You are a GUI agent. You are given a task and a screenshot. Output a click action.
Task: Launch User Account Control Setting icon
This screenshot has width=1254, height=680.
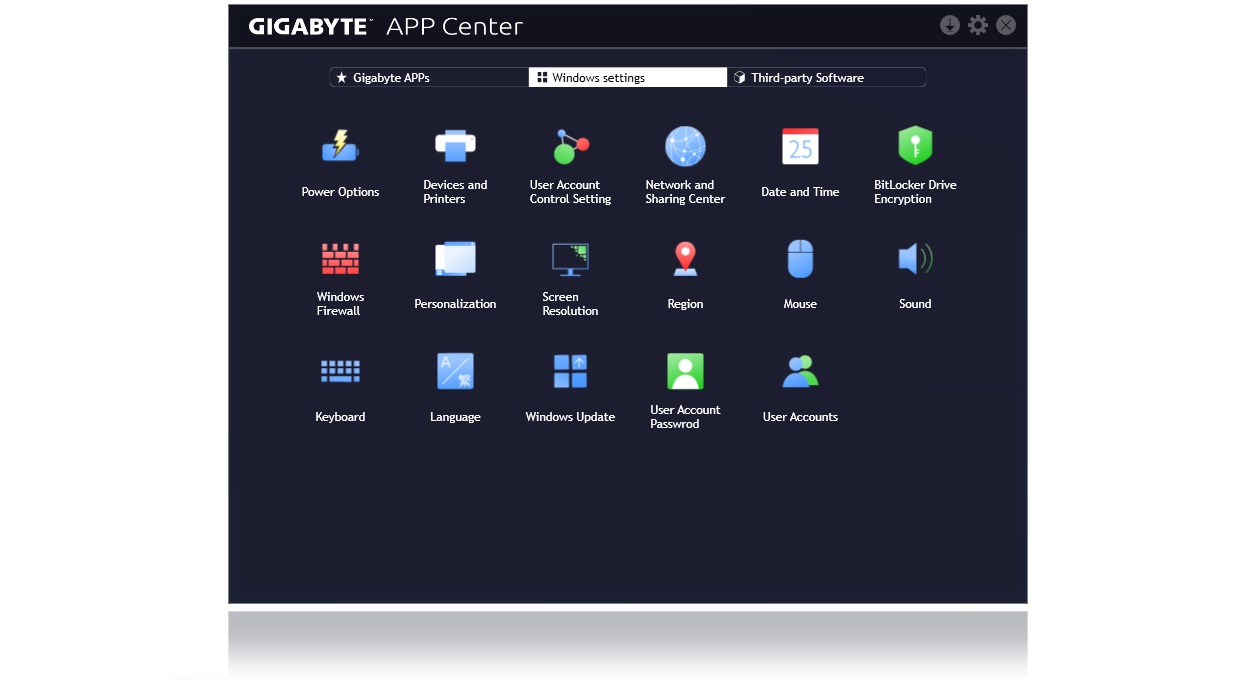click(570, 147)
